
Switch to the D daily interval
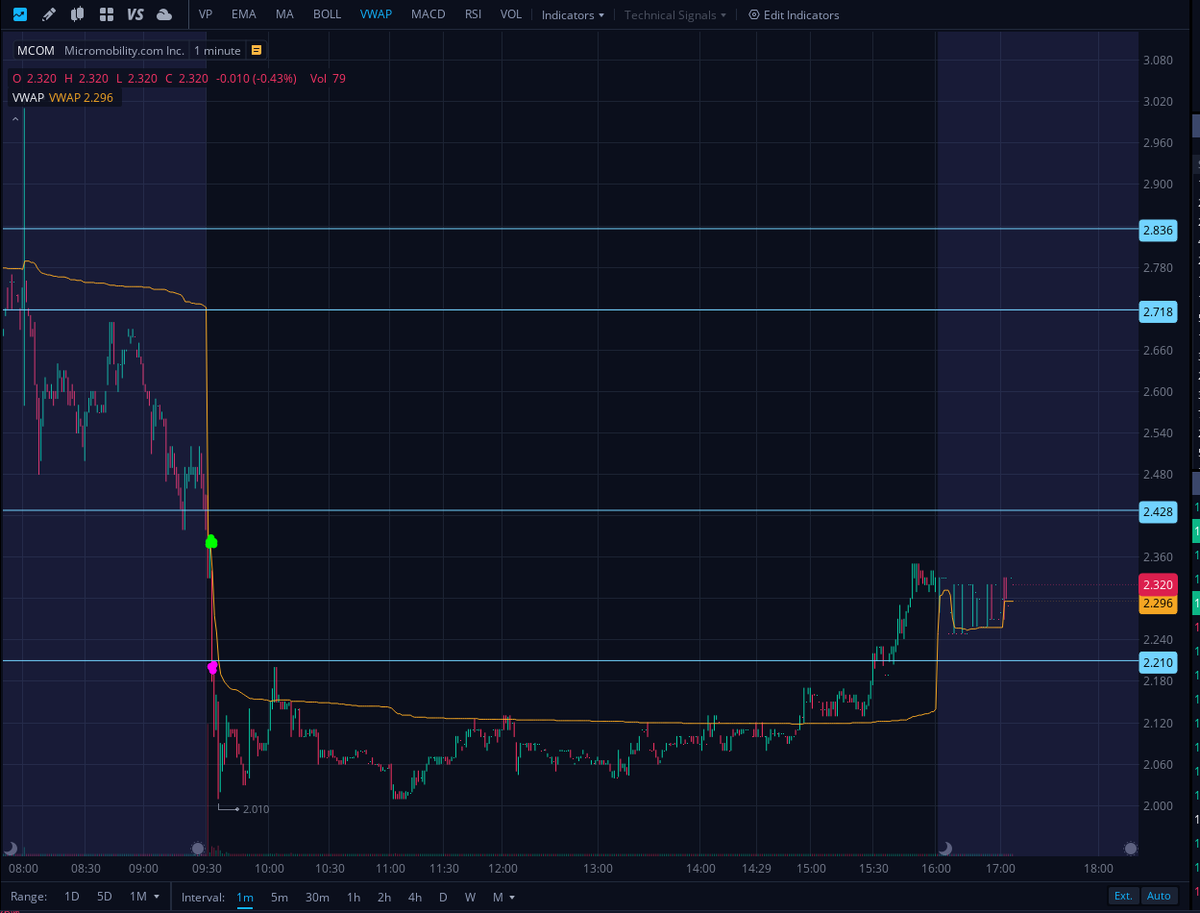(443, 897)
